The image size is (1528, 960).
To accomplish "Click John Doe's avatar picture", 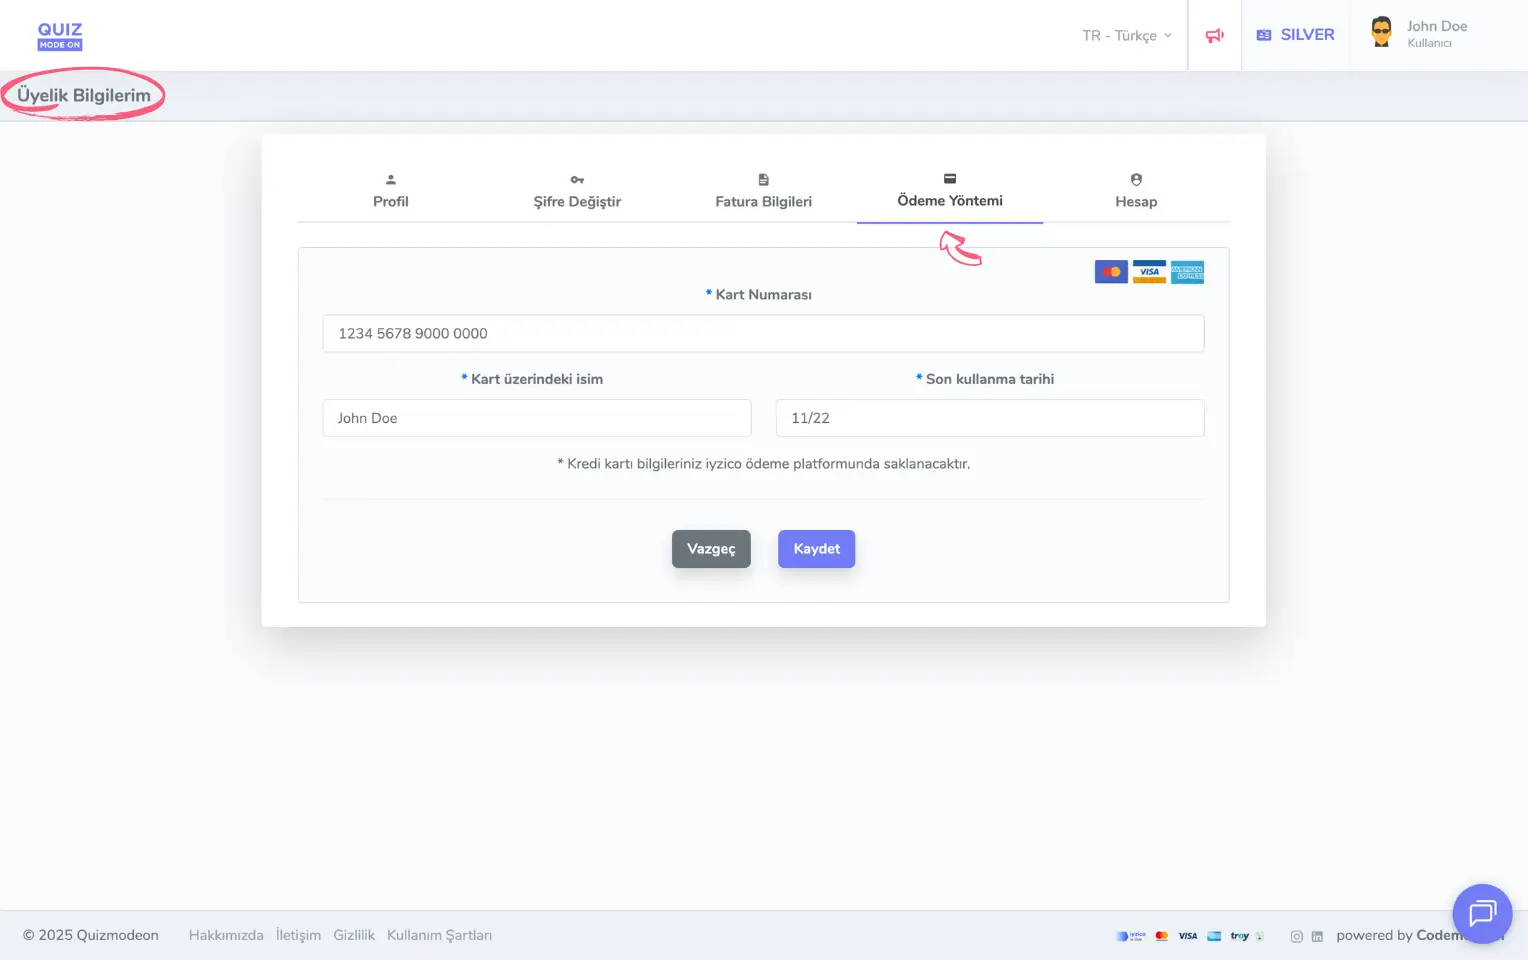I will coord(1381,33).
